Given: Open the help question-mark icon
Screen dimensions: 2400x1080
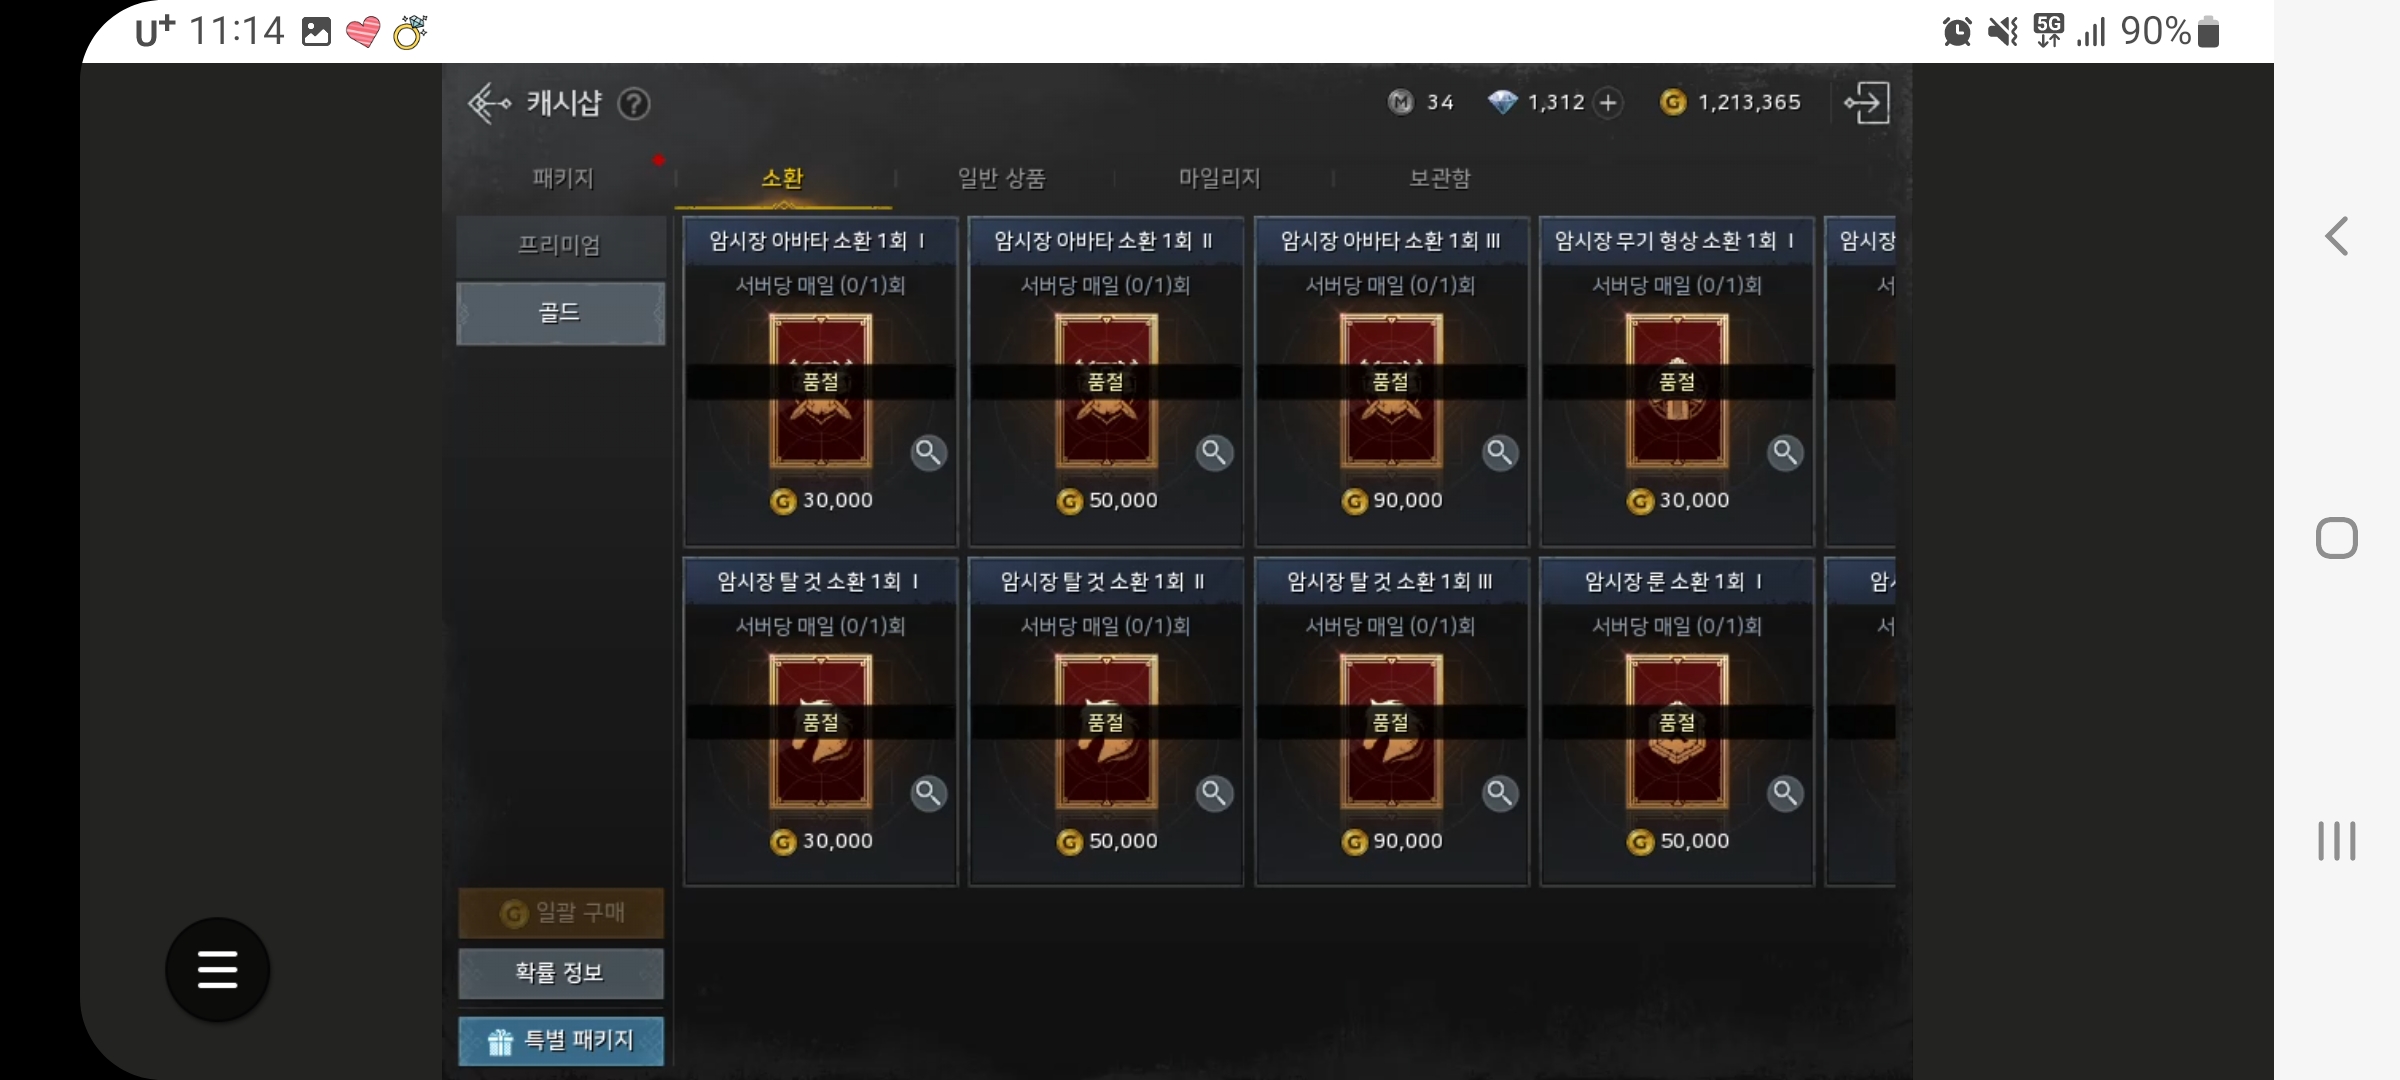Looking at the screenshot, I should (634, 103).
